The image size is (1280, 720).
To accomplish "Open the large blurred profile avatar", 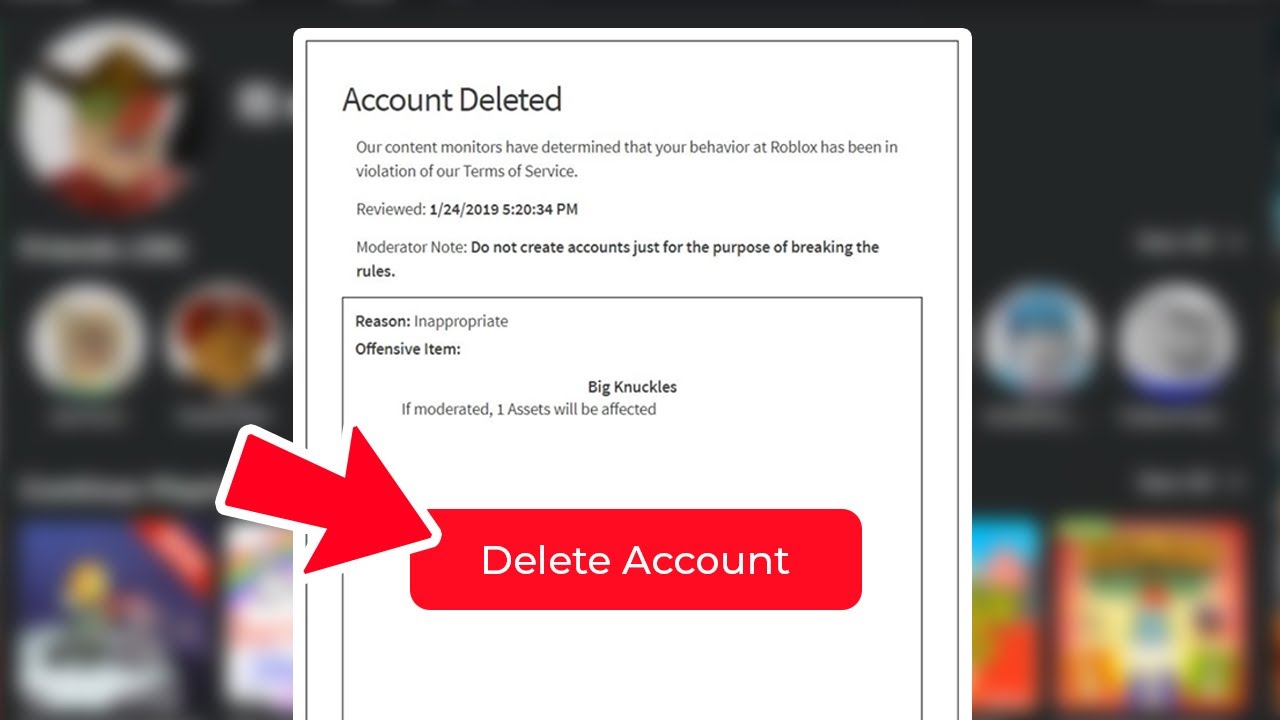I will pos(105,115).
